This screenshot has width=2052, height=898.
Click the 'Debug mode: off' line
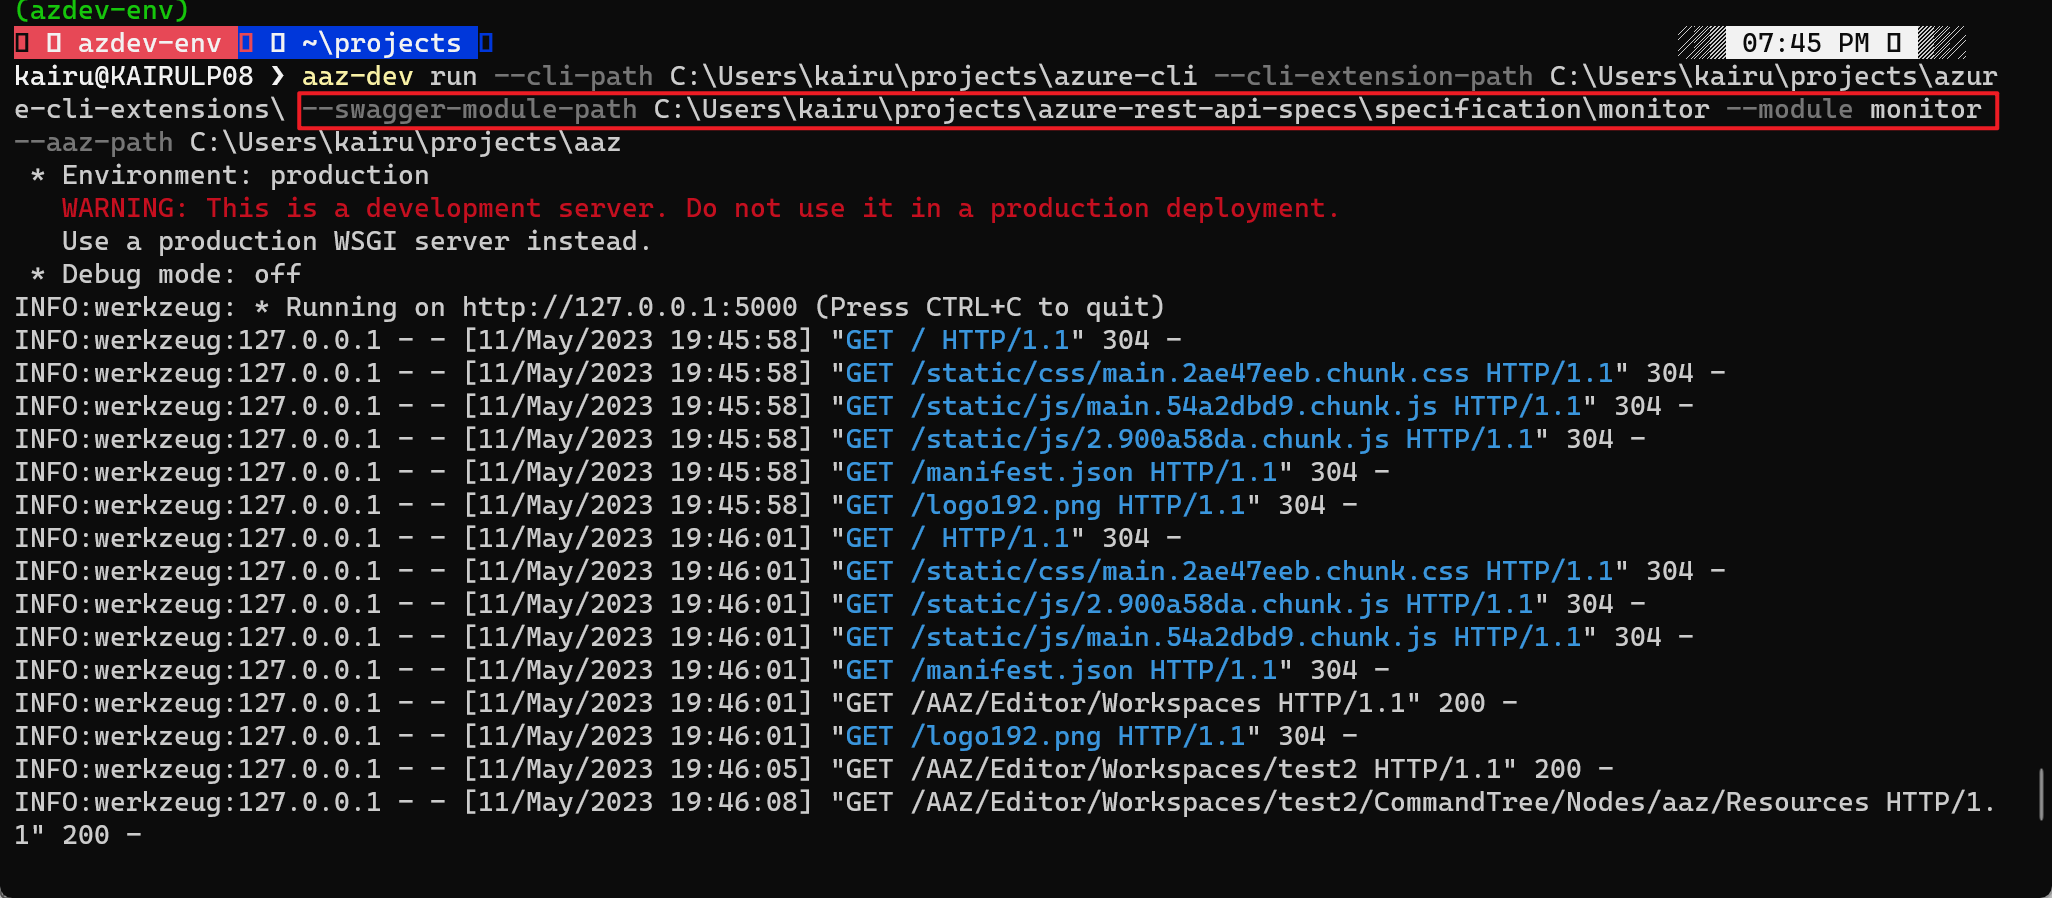click(166, 274)
